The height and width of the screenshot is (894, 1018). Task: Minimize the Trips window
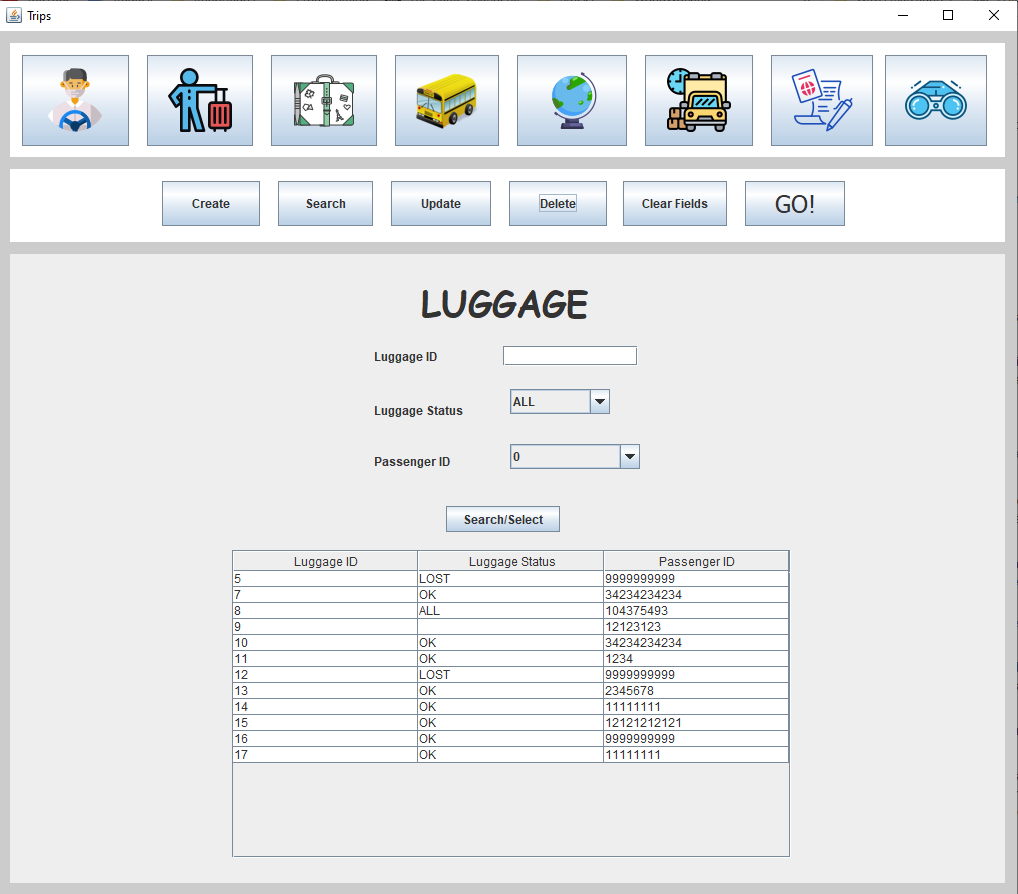[902, 15]
